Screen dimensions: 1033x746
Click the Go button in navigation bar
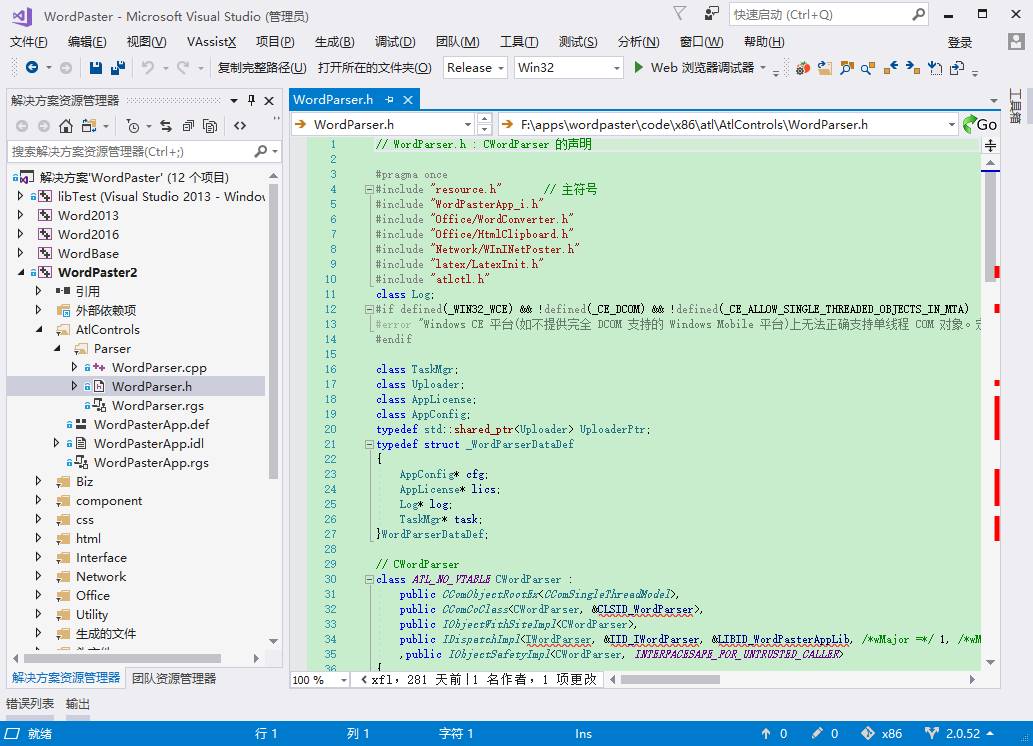click(980, 125)
